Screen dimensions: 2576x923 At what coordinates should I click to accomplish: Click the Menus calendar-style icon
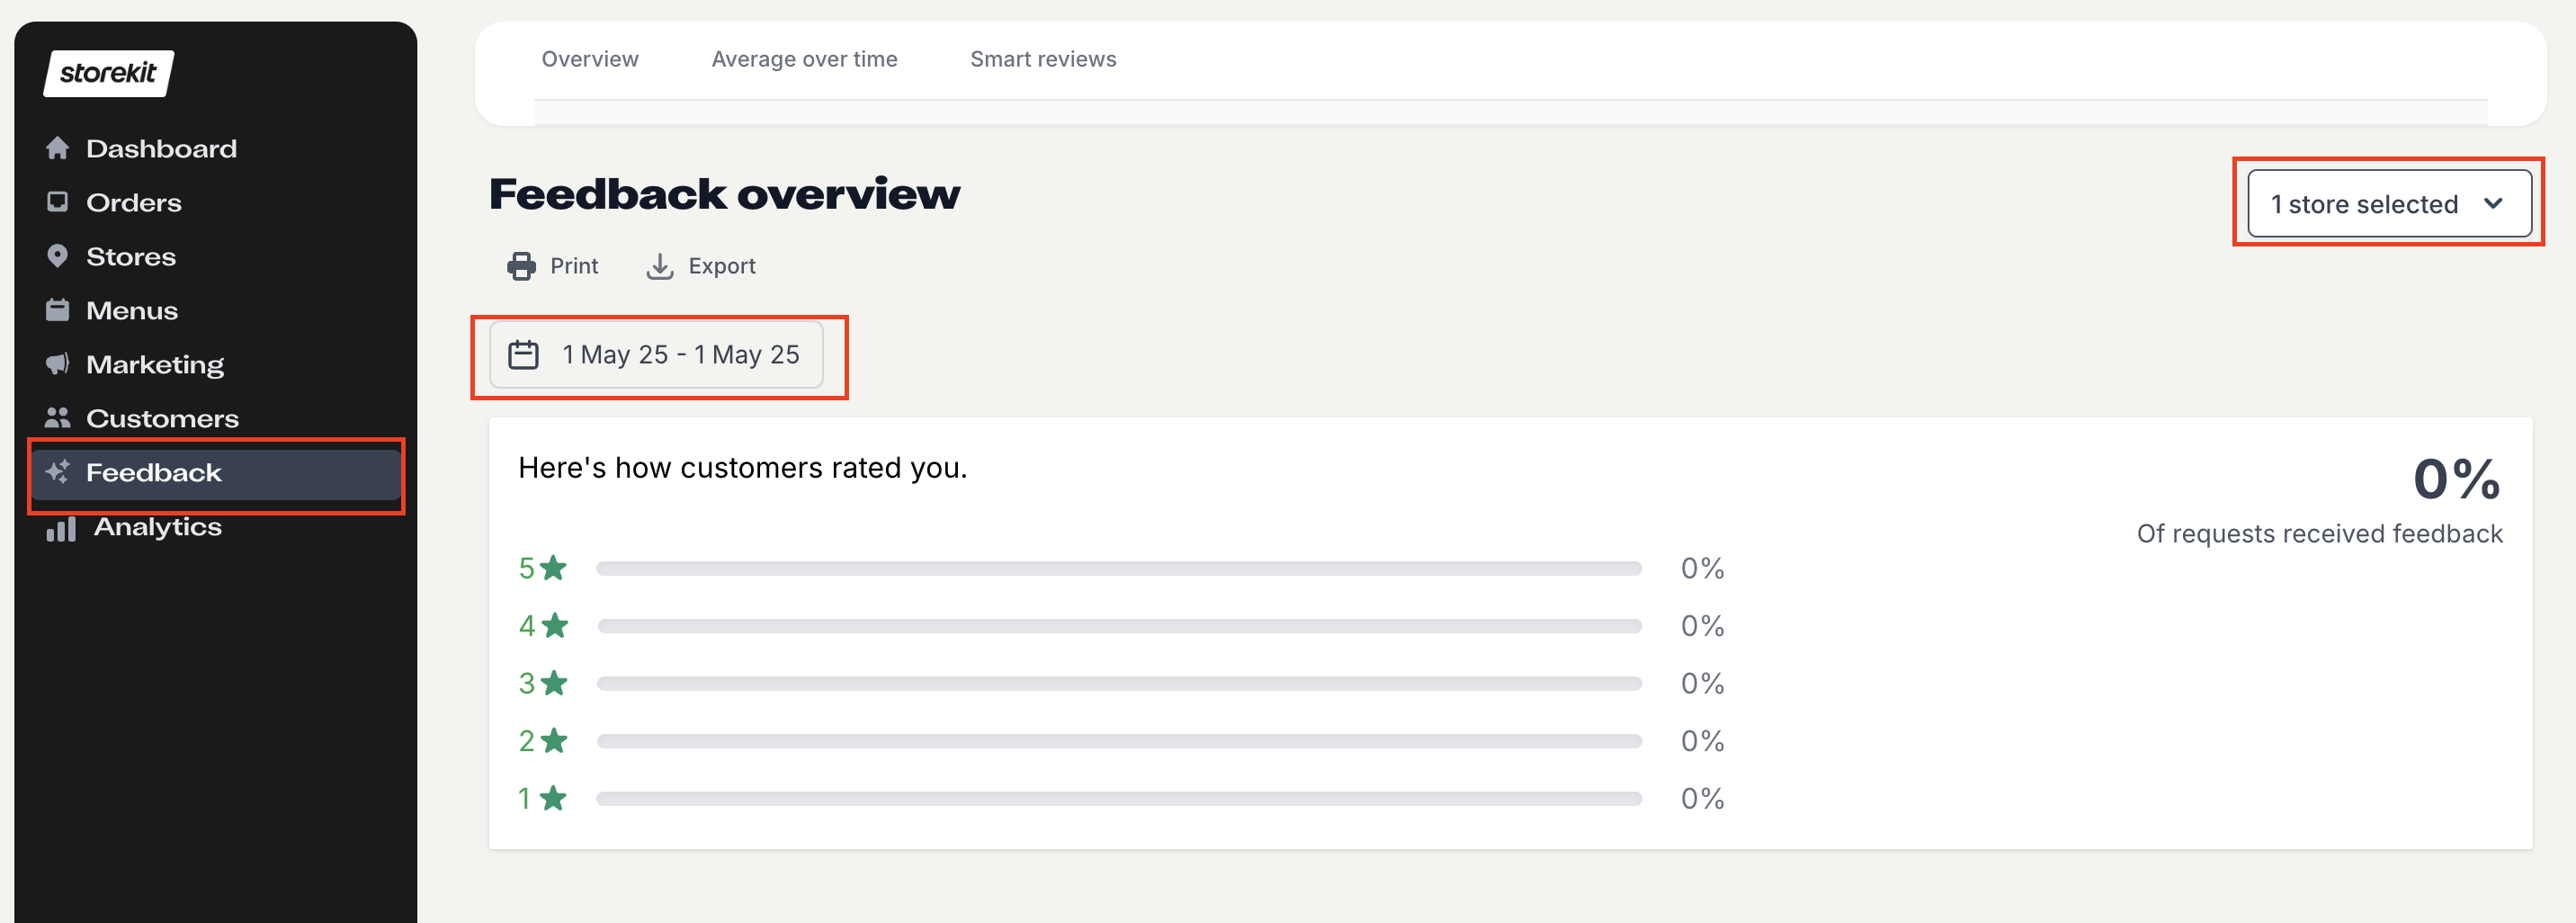[58, 310]
